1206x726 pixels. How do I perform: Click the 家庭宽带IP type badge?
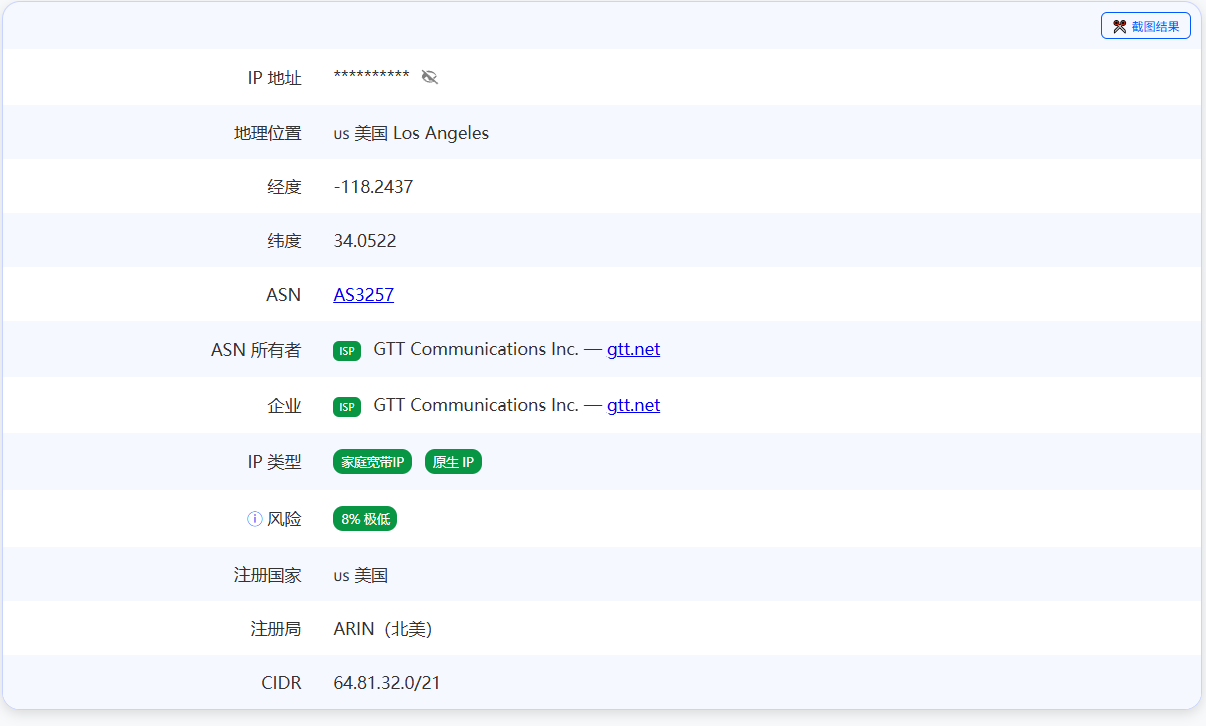coord(372,462)
